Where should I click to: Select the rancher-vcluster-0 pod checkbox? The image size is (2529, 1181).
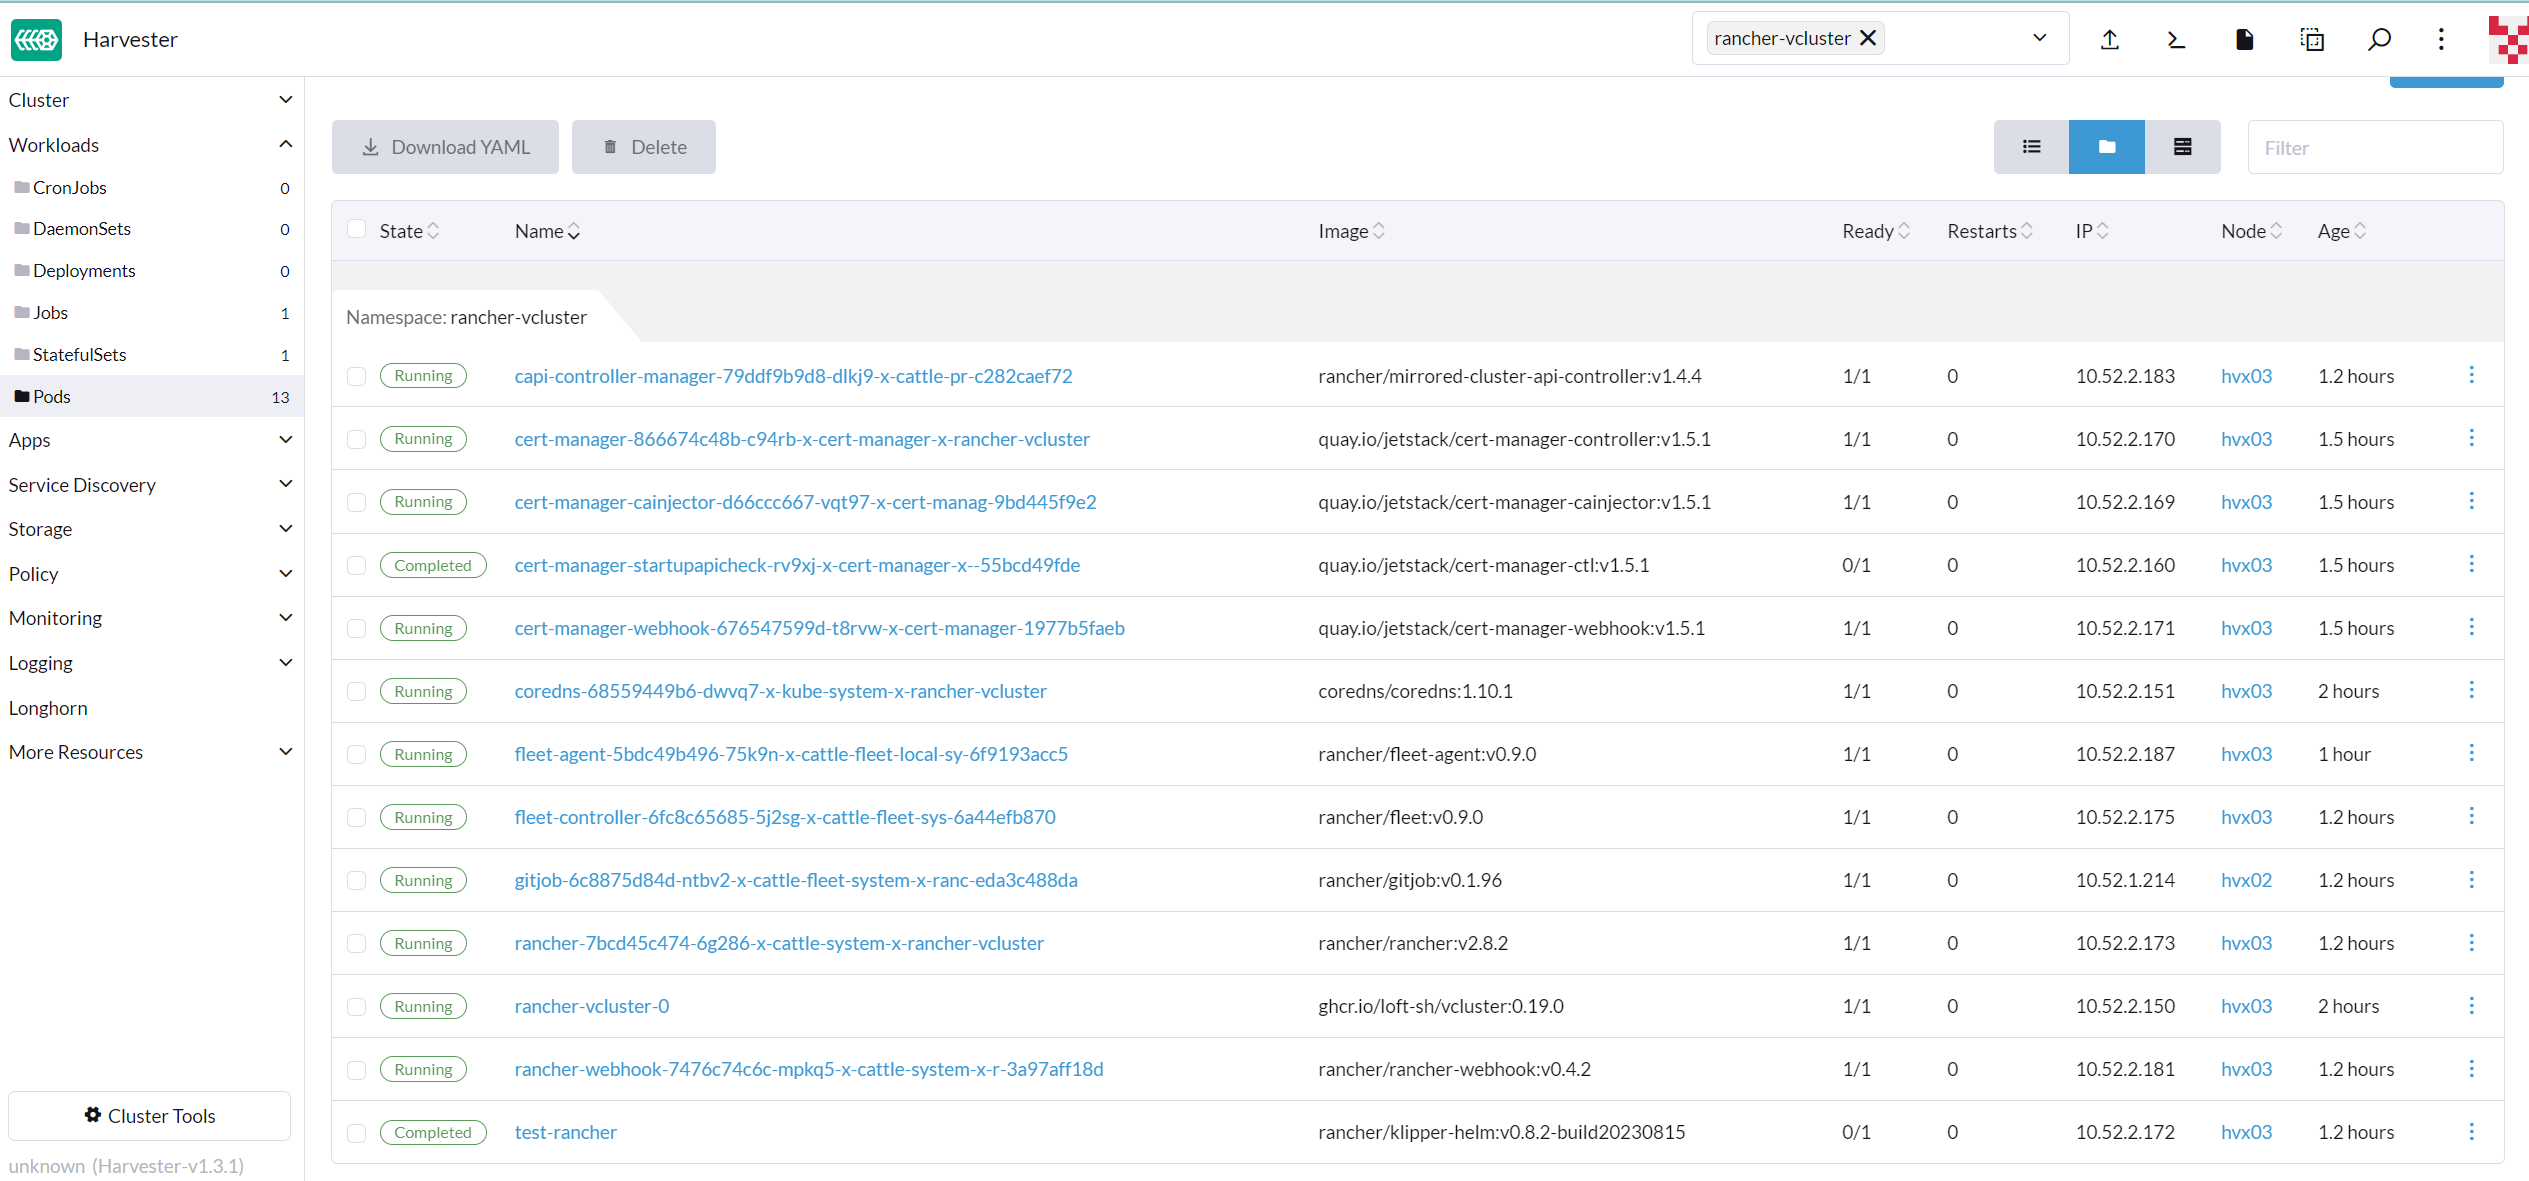356,1006
